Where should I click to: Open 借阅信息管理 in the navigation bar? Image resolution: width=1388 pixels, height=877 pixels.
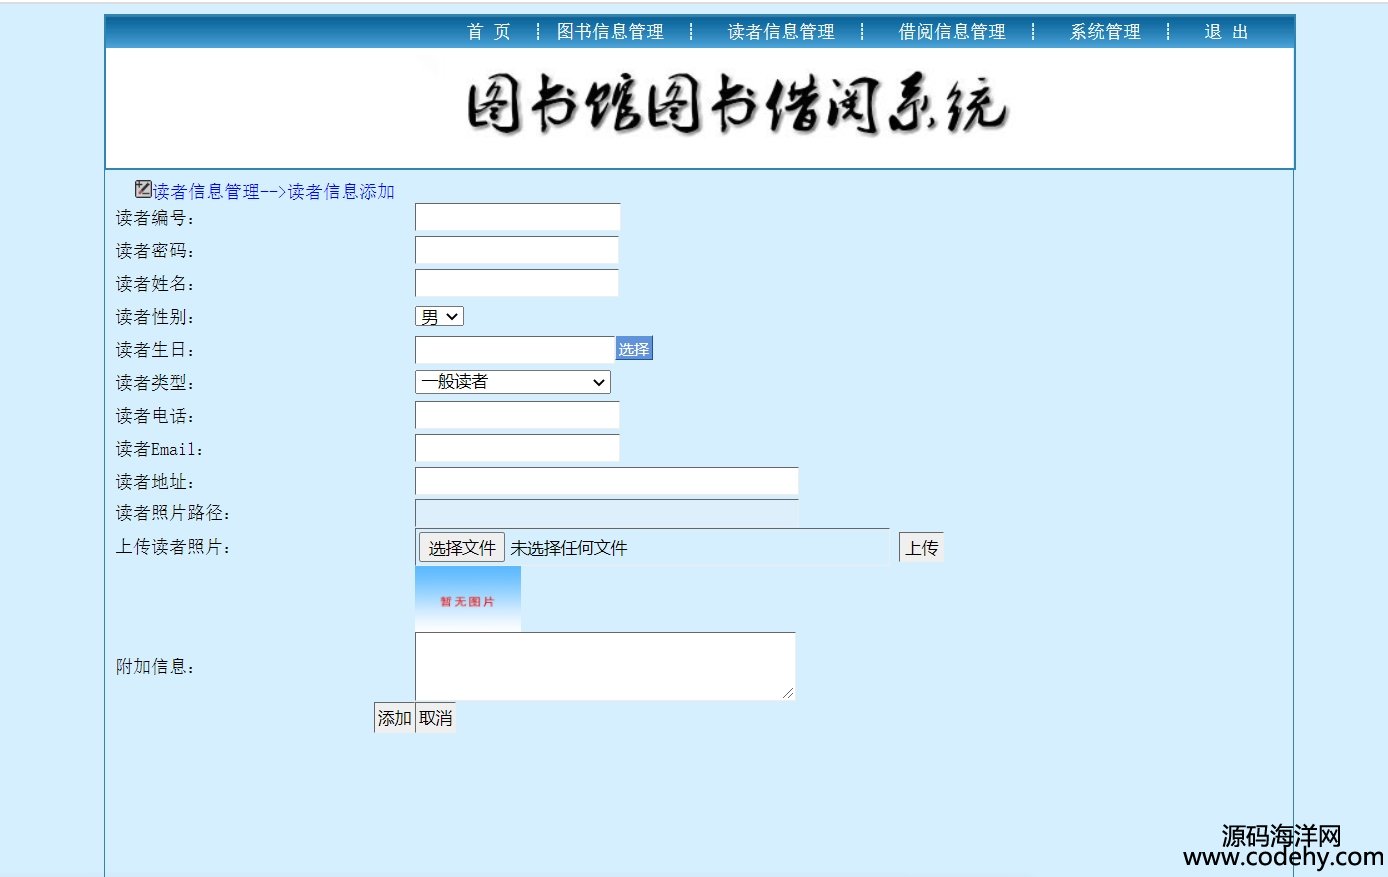coord(952,32)
